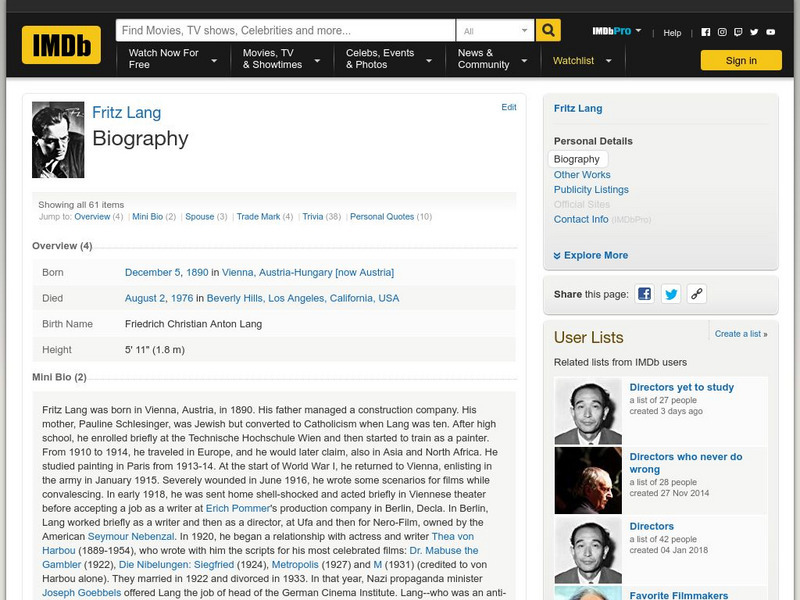The height and width of the screenshot is (600, 800).
Task: Open IMDb's Facebook page from the header
Action: tap(706, 31)
